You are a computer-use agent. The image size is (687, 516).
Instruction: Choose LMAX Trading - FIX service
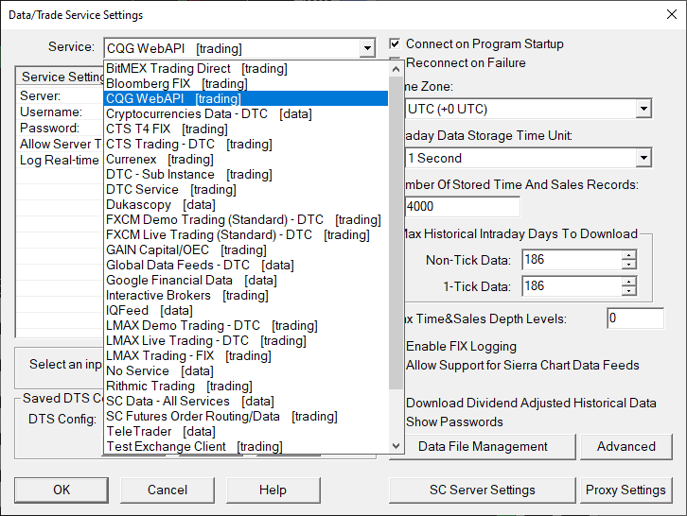246,356
